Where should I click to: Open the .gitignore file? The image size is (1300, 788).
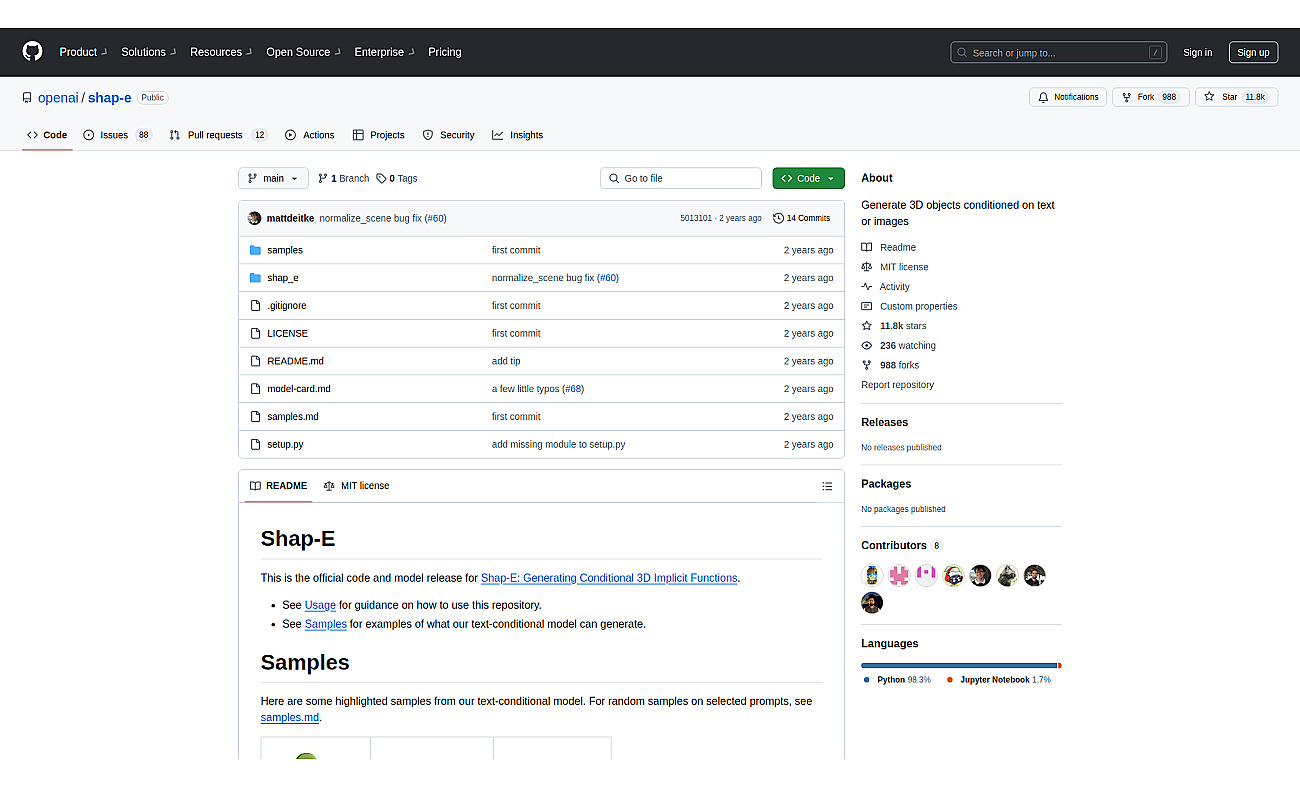pyautogui.click(x=287, y=306)
